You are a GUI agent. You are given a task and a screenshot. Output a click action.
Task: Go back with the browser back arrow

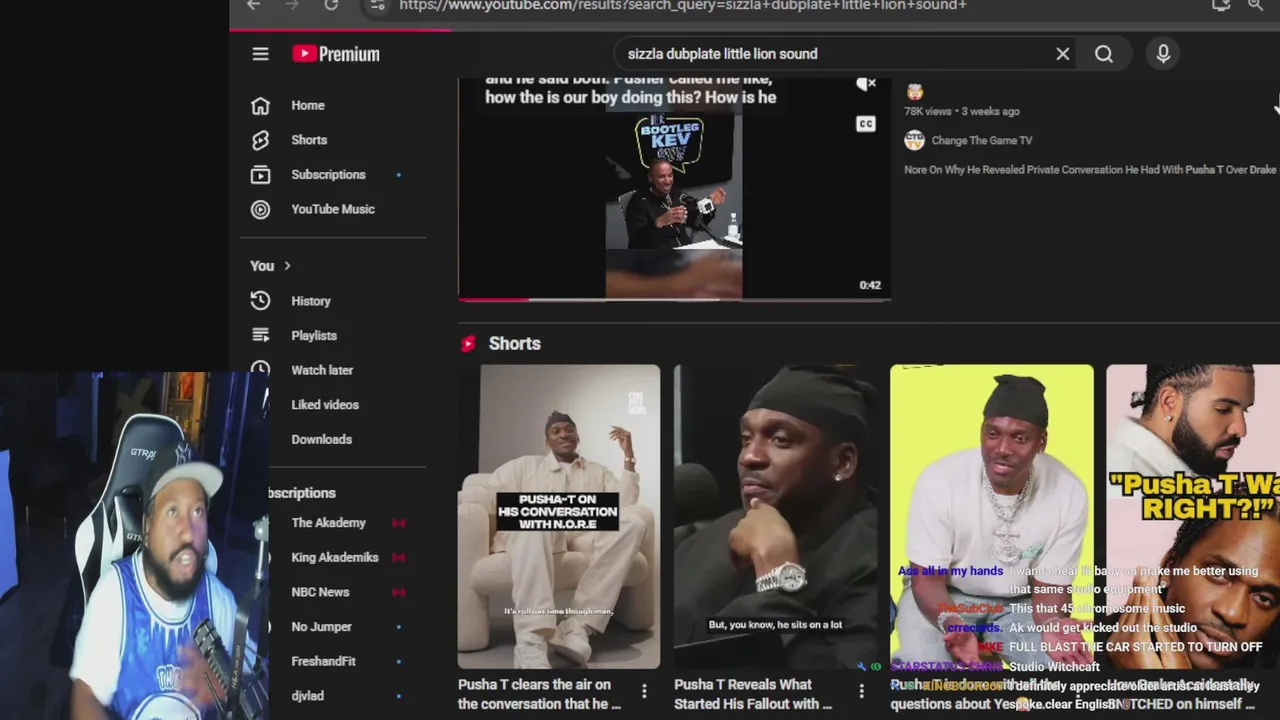(254, 5)
